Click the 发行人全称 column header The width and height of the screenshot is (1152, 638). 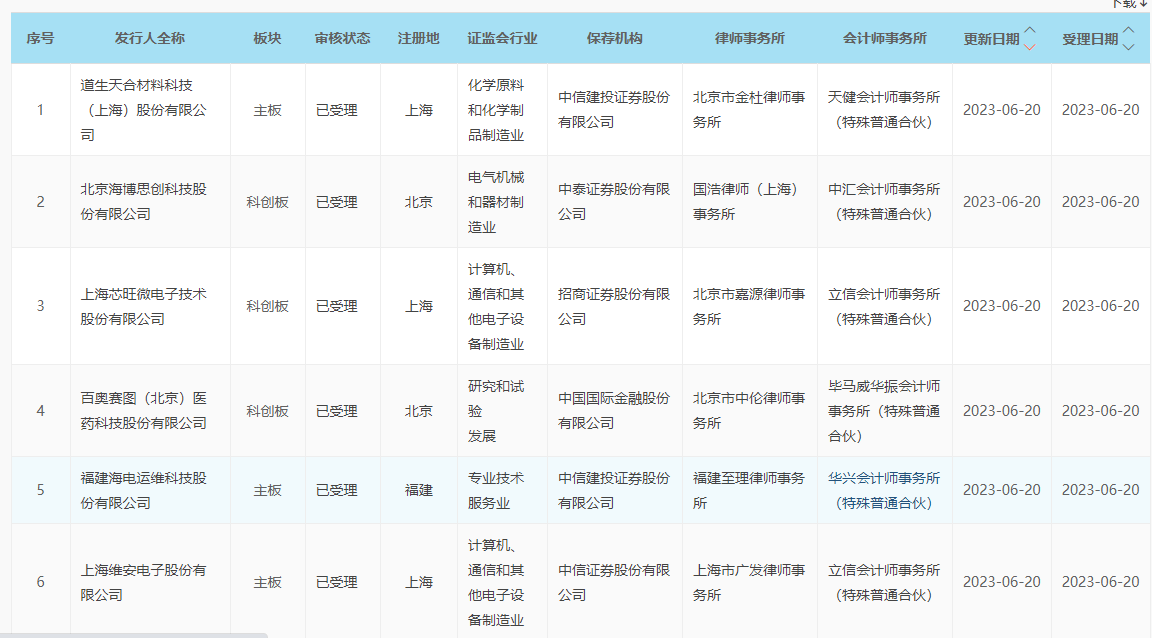[150, 38]
